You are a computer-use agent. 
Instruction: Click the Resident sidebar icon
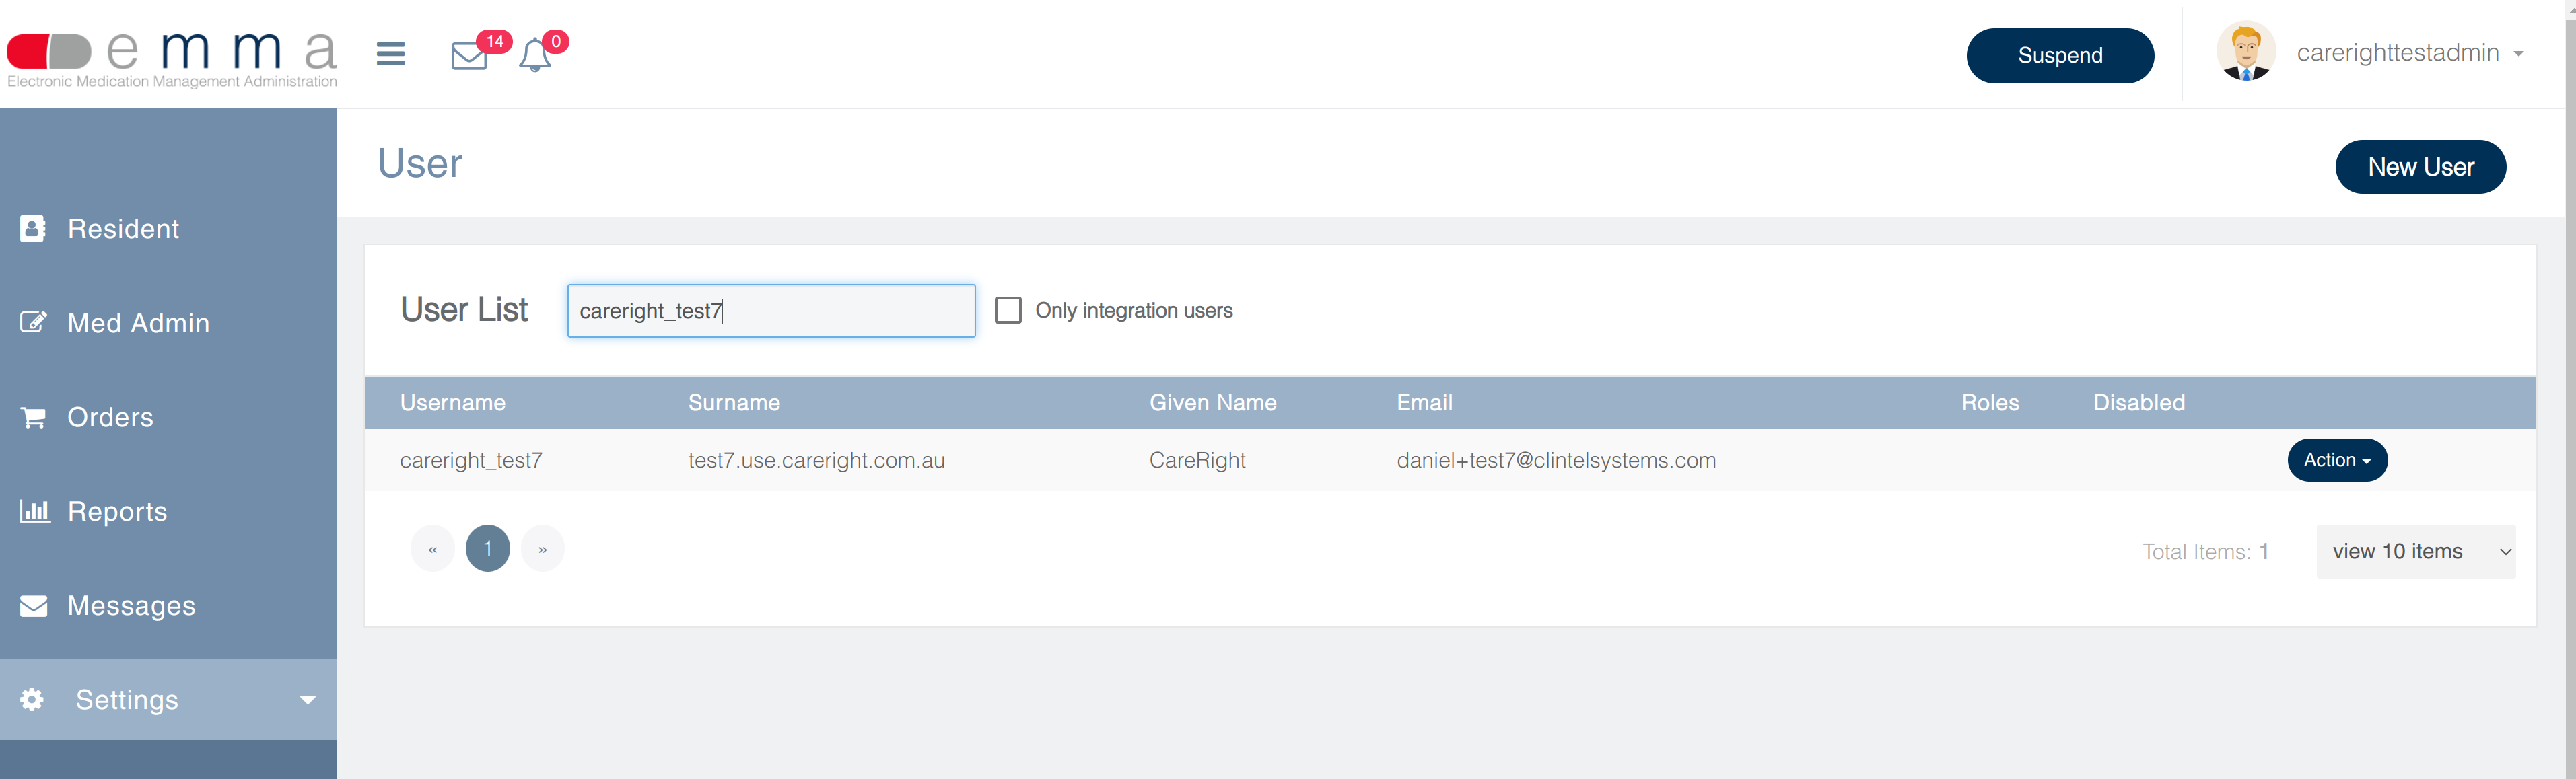point(33,229)
